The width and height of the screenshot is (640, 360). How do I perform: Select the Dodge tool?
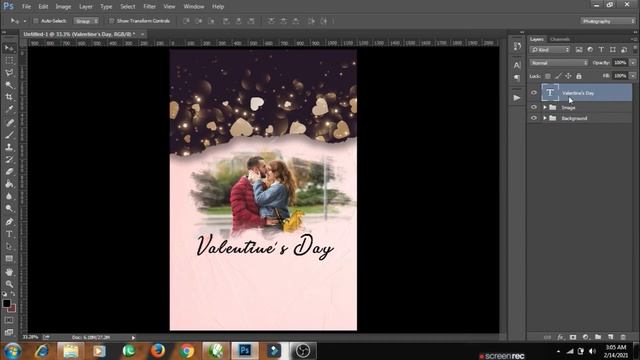tap(9, 208)
